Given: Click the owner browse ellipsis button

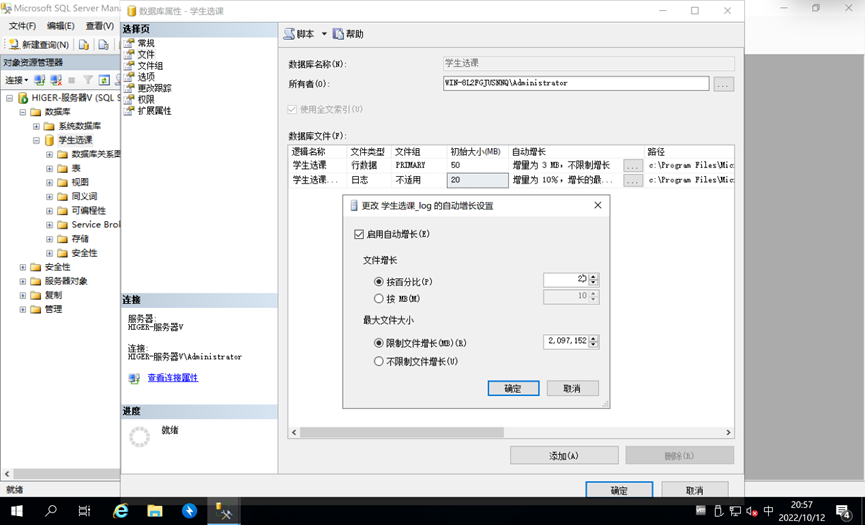Looking at the screenshot, I should pos(723,84).
